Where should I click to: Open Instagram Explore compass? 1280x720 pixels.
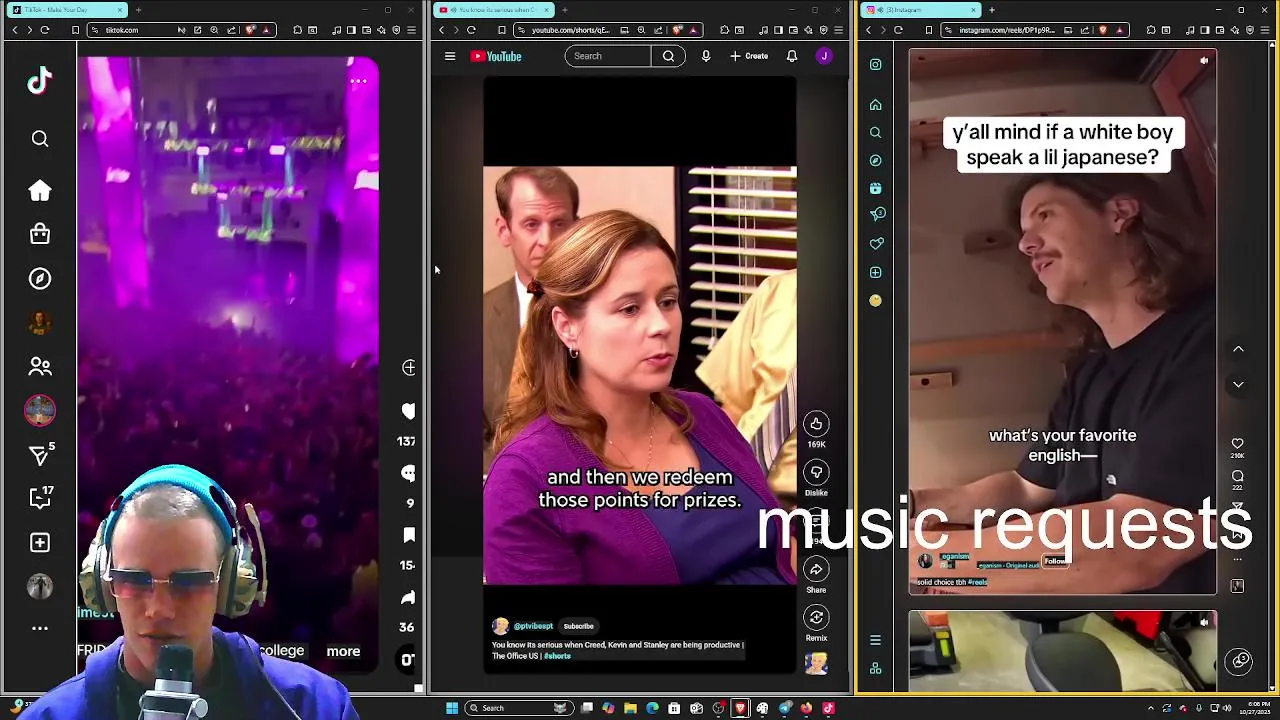tap(875, 160)
